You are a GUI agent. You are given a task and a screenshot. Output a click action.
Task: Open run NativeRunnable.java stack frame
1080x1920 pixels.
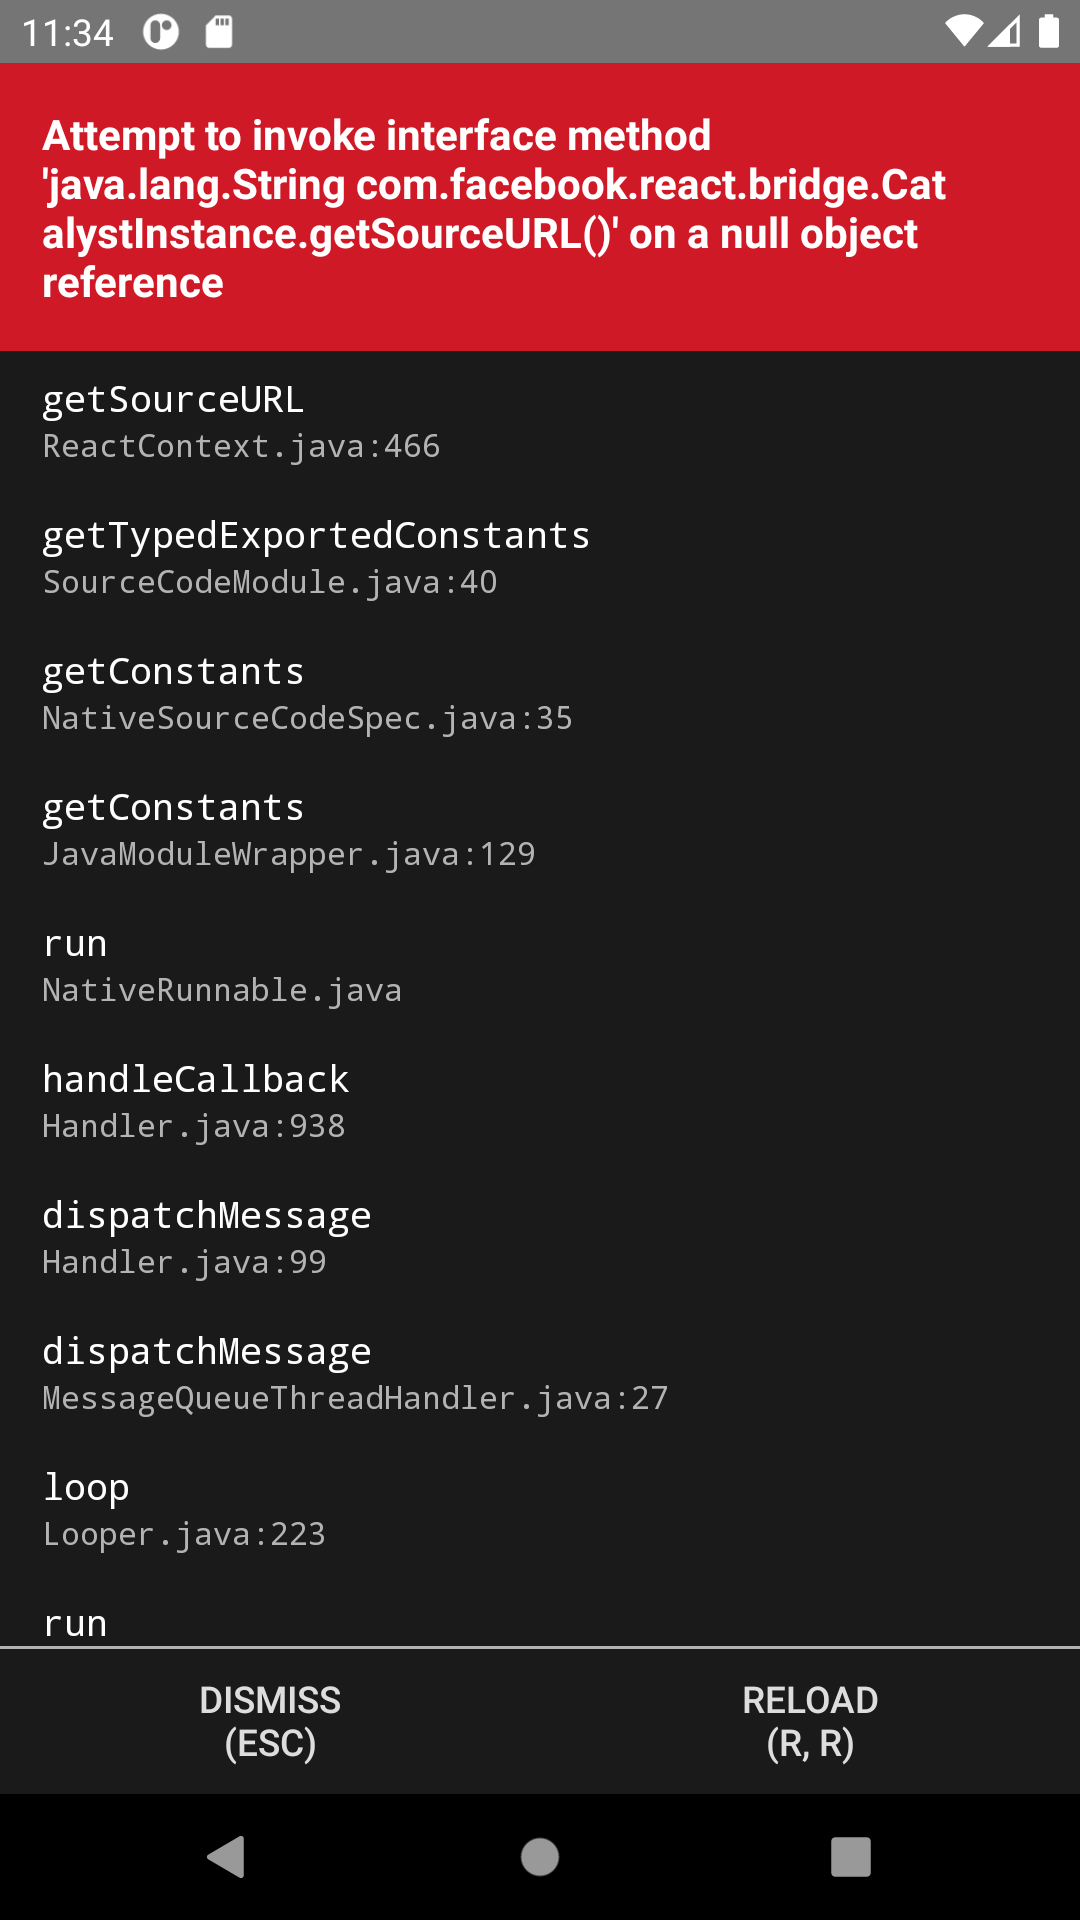pos(540,965)
